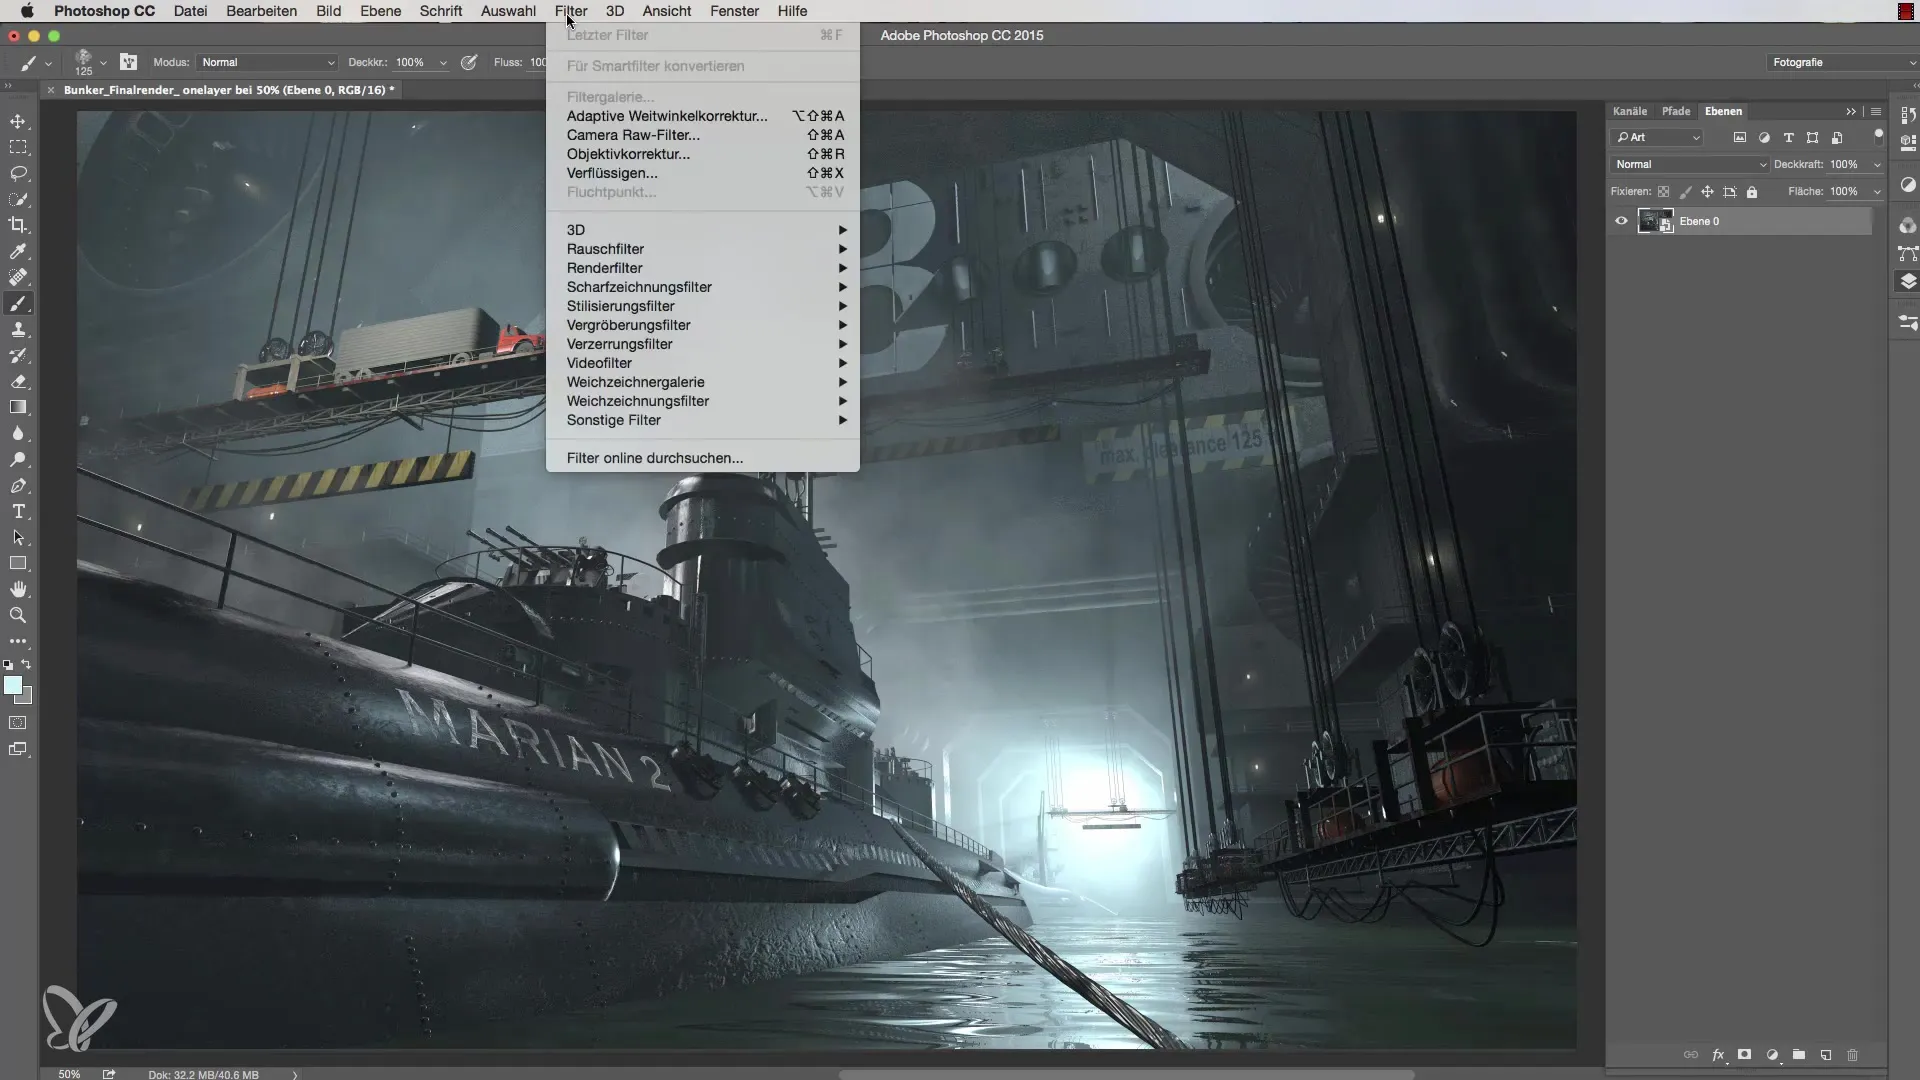Toggle lock transparent pixels
Viewport: 1920px width, 1080px height.
pos(1664,192)
